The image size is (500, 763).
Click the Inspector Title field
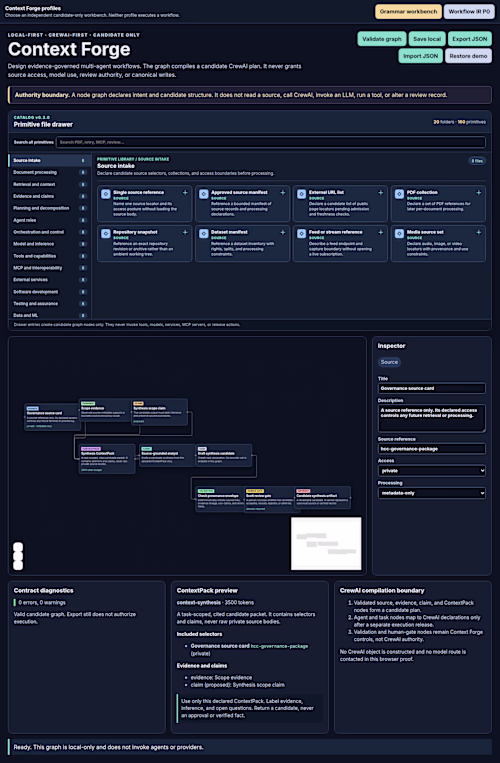click(x=431, y=388)
